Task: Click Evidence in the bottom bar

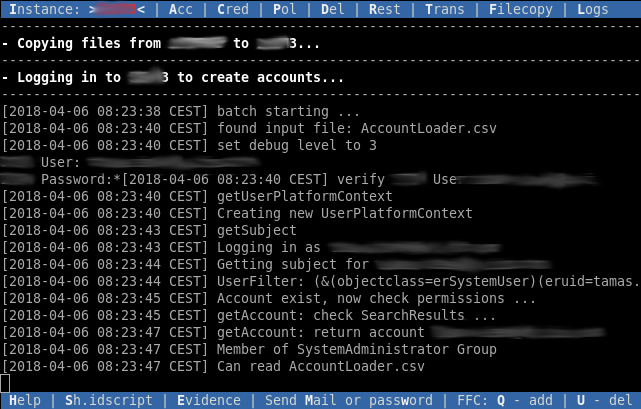Action: (x=208, y=400)
